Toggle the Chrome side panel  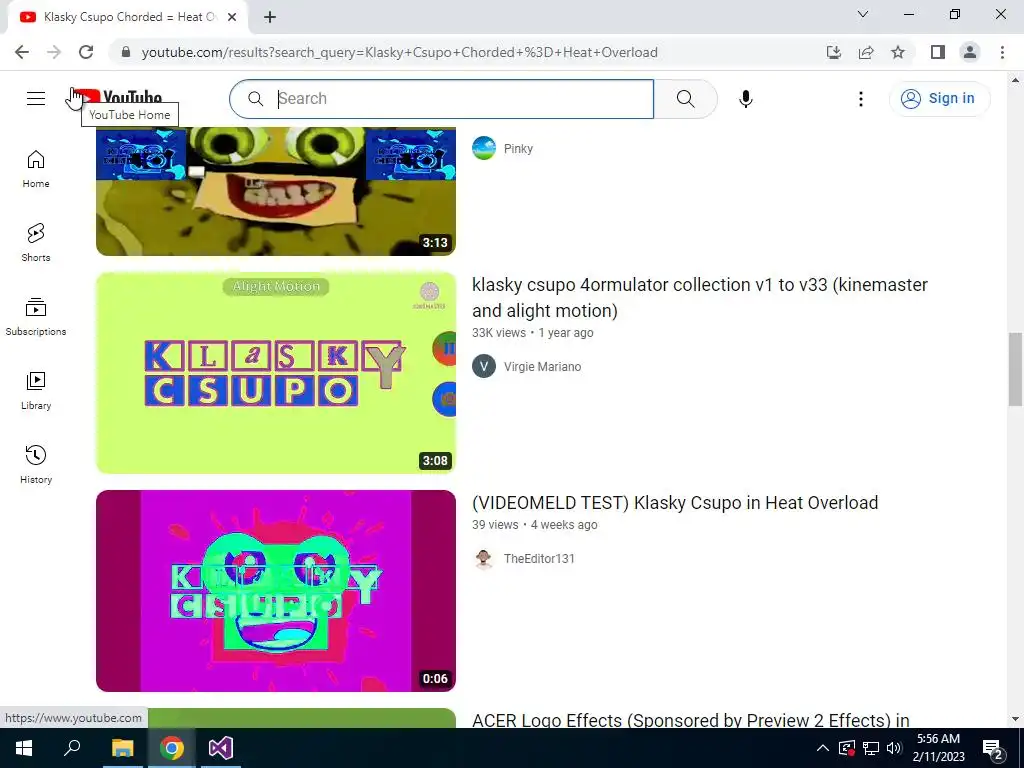pyautogui.click(x=938, y=52)
